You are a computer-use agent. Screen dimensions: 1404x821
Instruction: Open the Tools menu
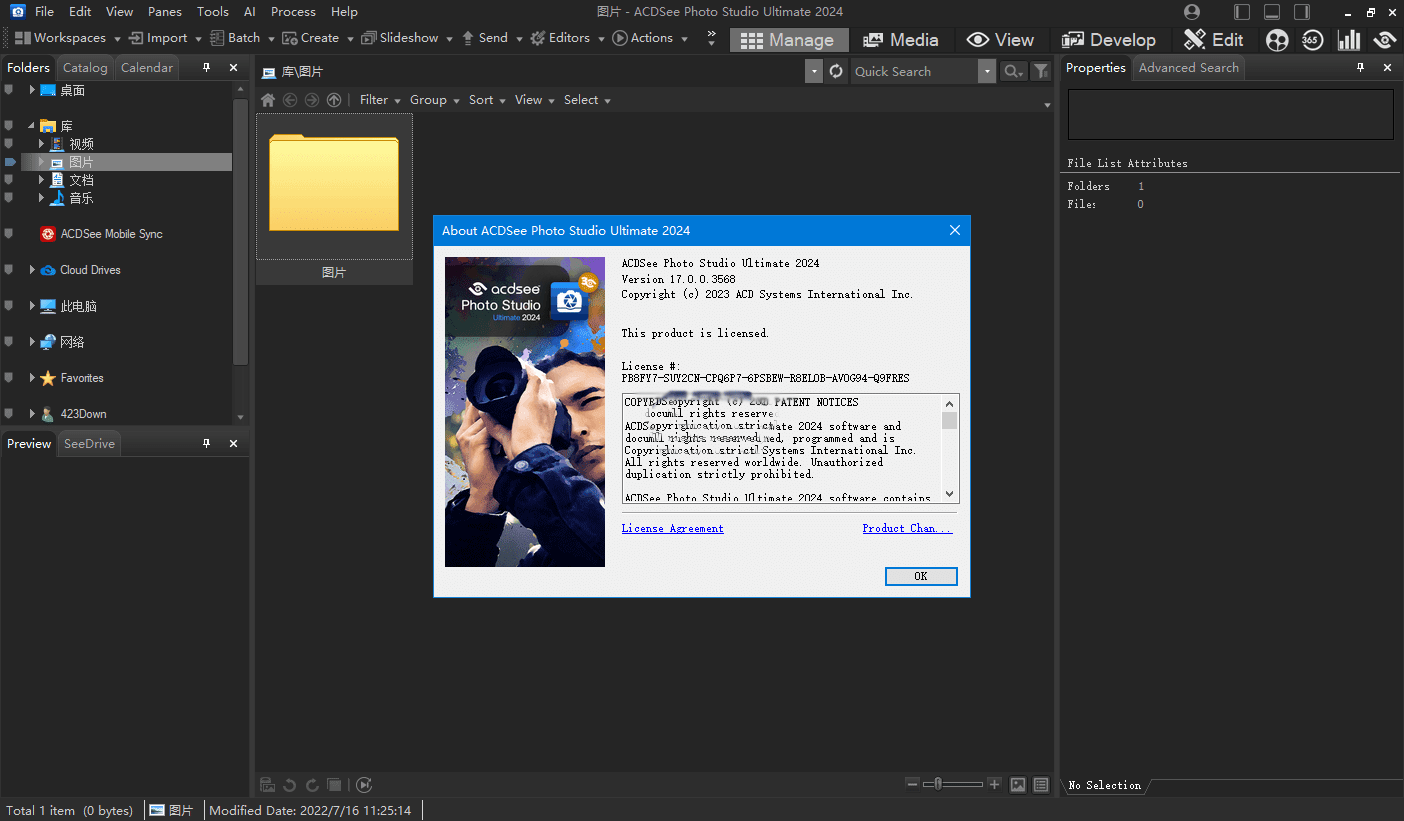coord(212,11)
